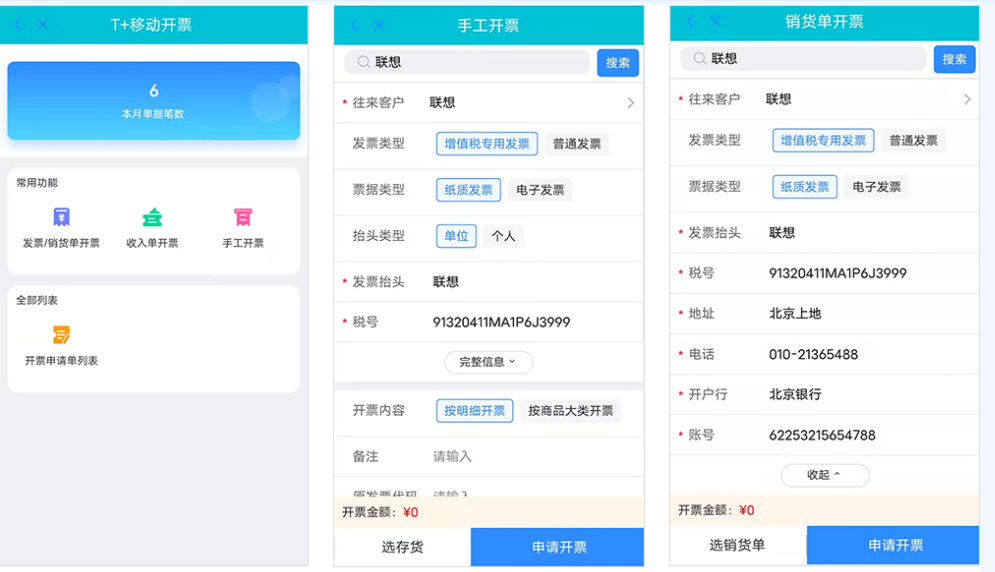Go back in 手工开票 header

click(354, 26)
